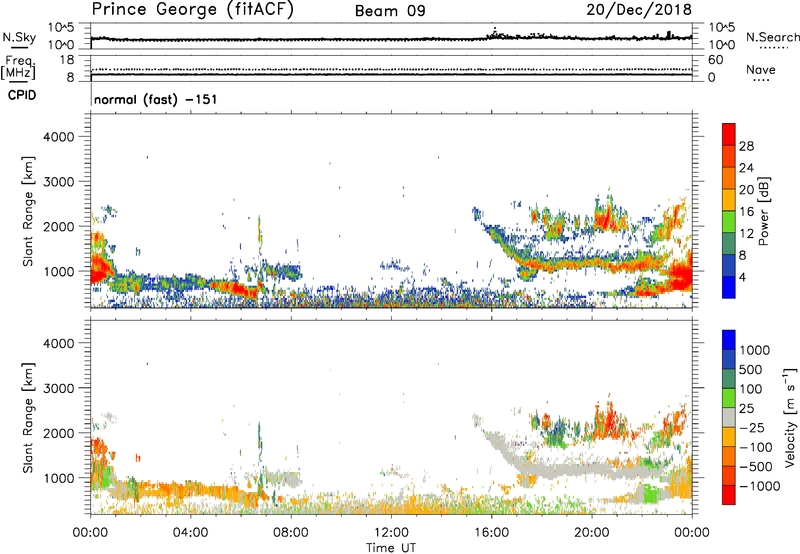Click the 'normal (fast) -151' CPID text
The width and height of the screenshot is (800, 554).
click(156, 99)
